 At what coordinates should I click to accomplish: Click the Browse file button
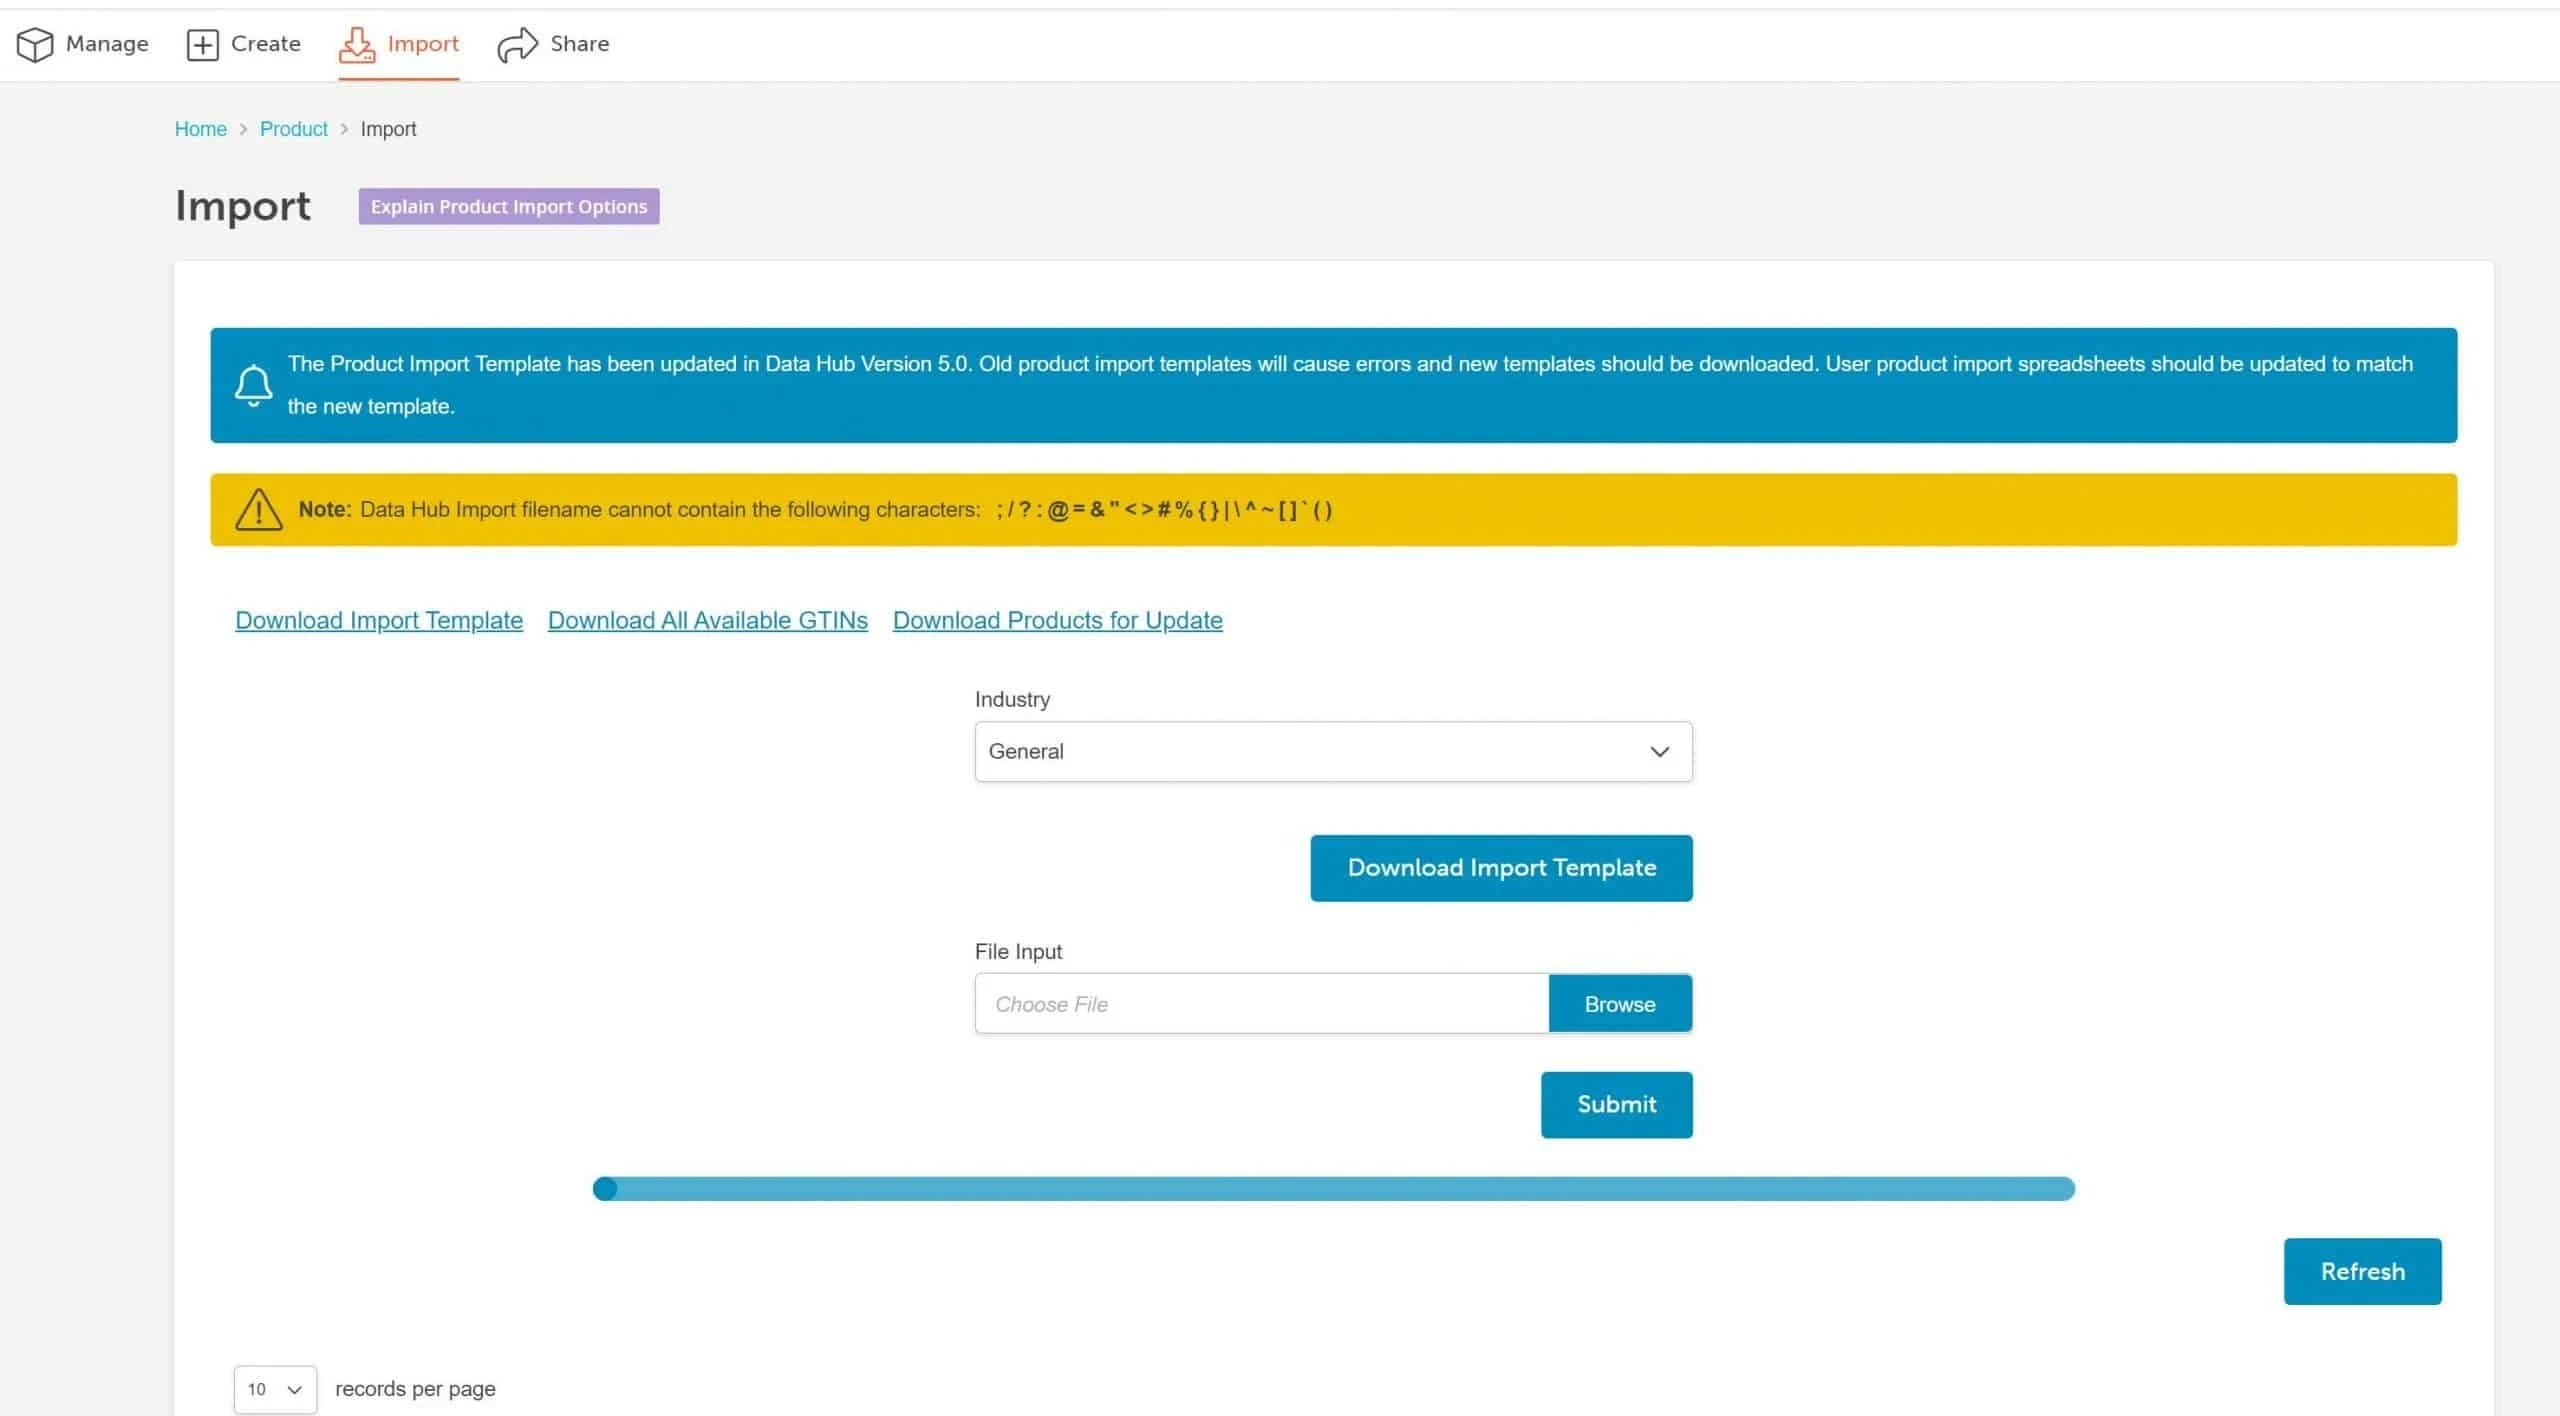point(1619,1003)
